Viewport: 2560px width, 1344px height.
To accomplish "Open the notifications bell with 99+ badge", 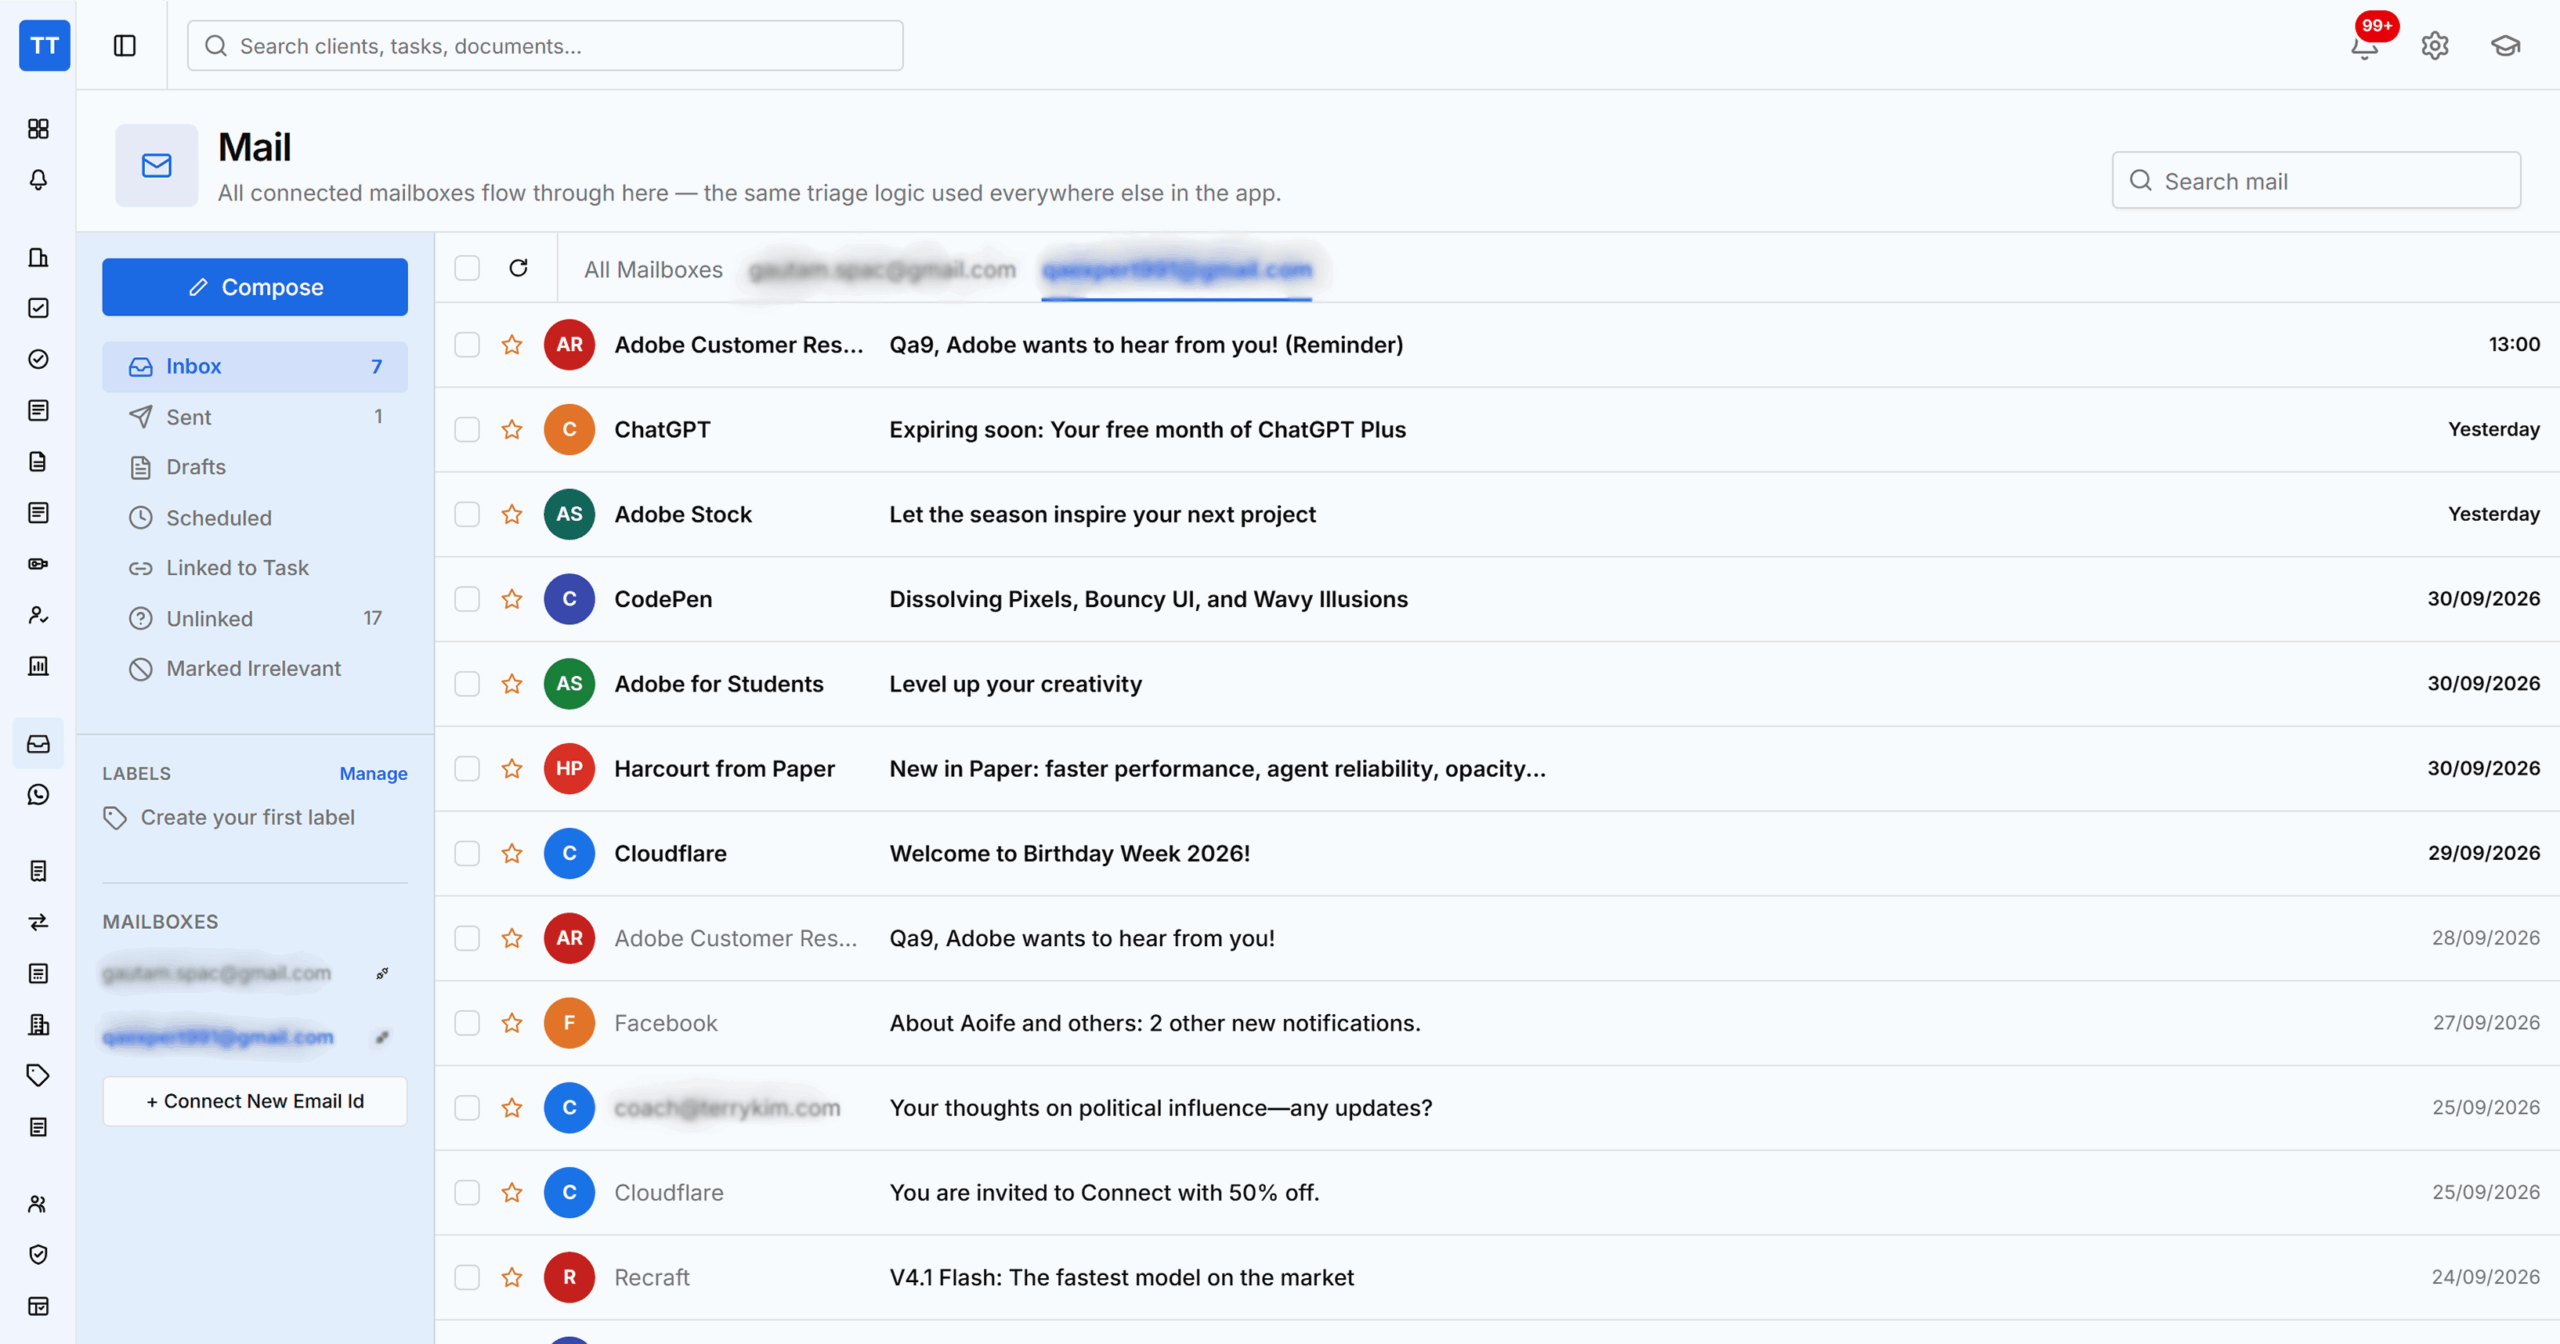I will (2365, 46).
